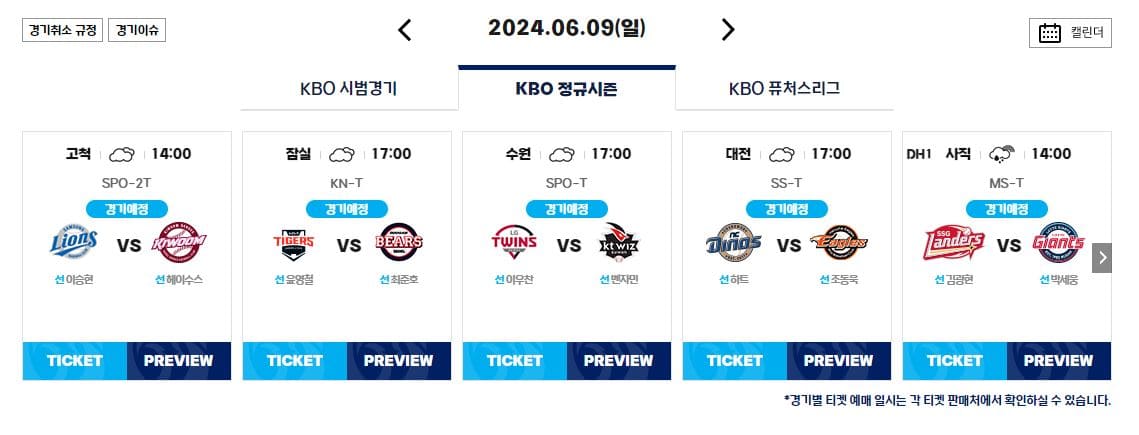Open 경기이슈 button
1139x435 pixels.
click(x=137, y=31)
